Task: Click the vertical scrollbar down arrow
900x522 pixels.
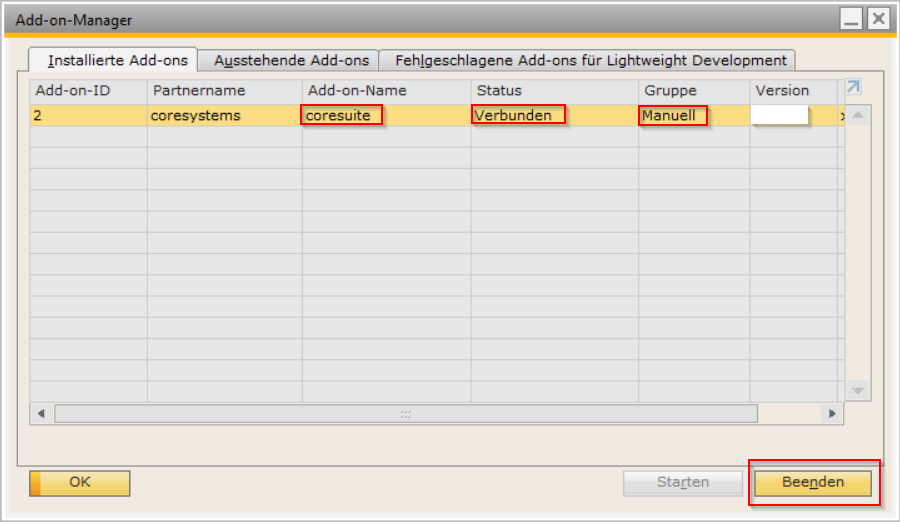Action: click(x=858, y=391)
